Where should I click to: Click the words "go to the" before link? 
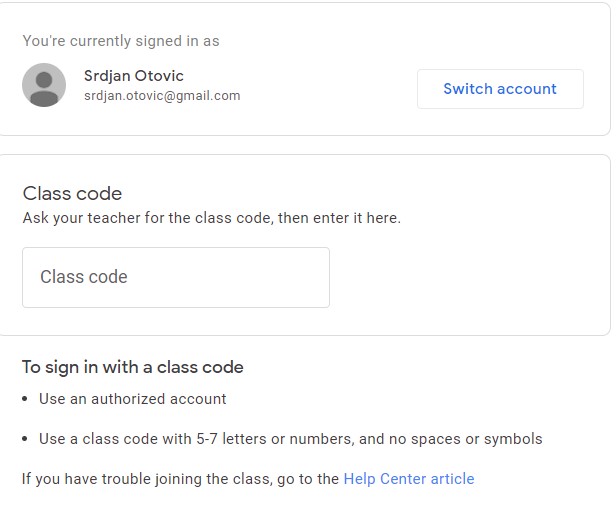(x=308, y=479)
